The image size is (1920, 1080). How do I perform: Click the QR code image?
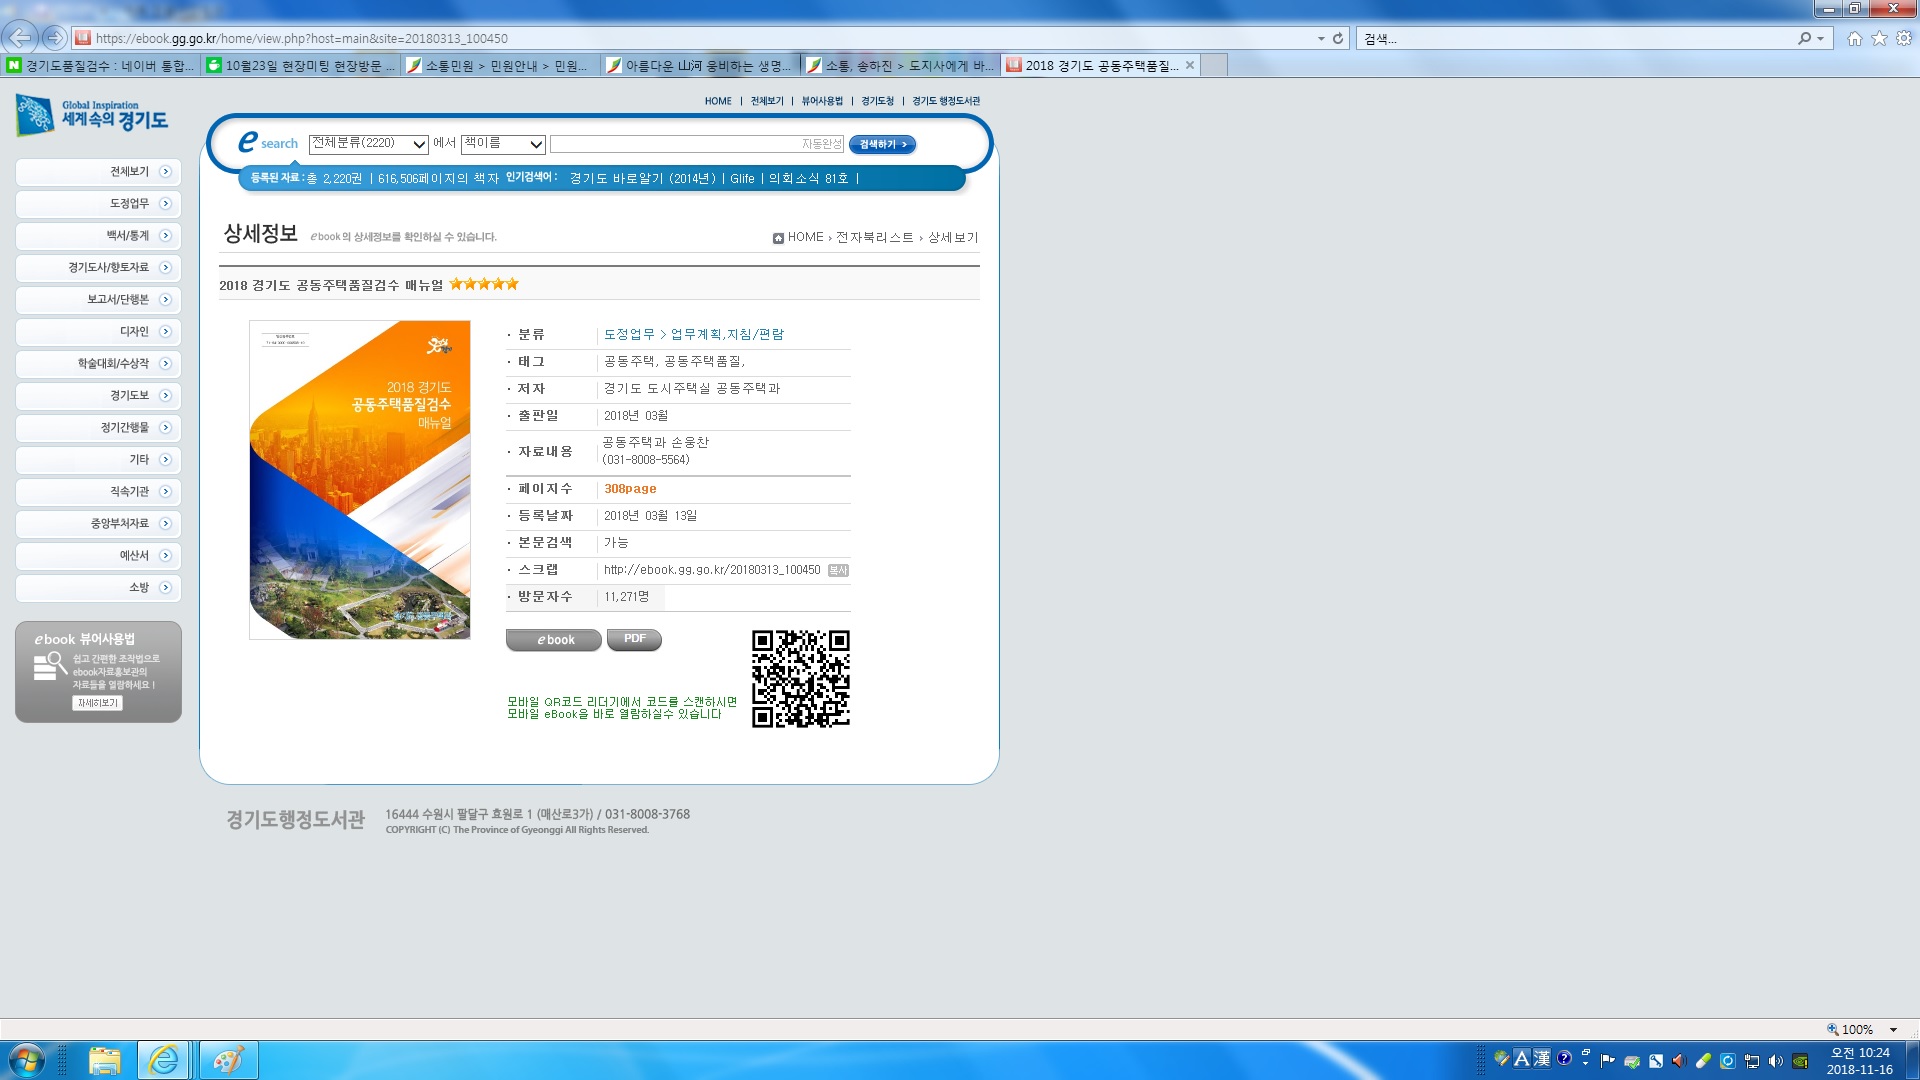coord(800,678)
